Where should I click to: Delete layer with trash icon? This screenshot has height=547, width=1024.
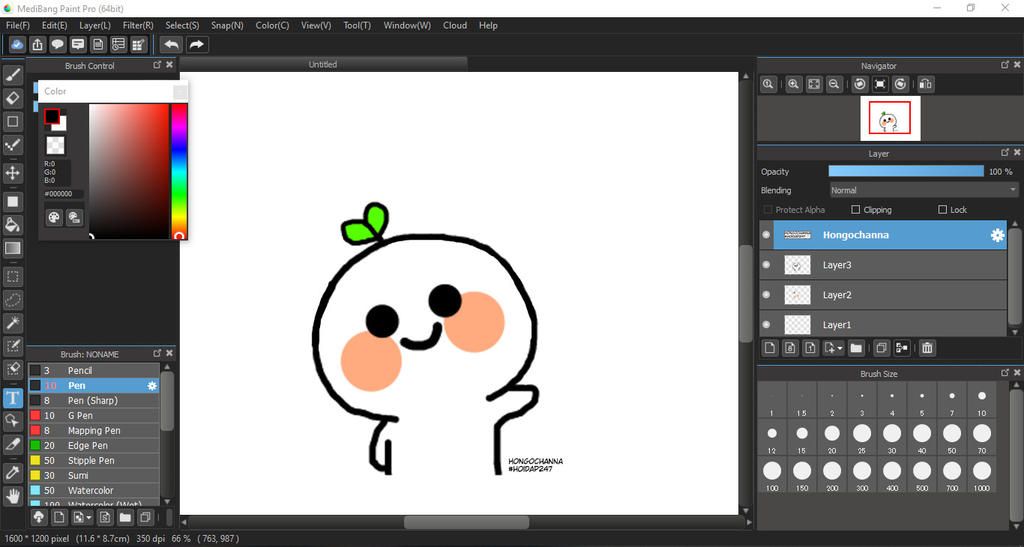tap(927, 349)
